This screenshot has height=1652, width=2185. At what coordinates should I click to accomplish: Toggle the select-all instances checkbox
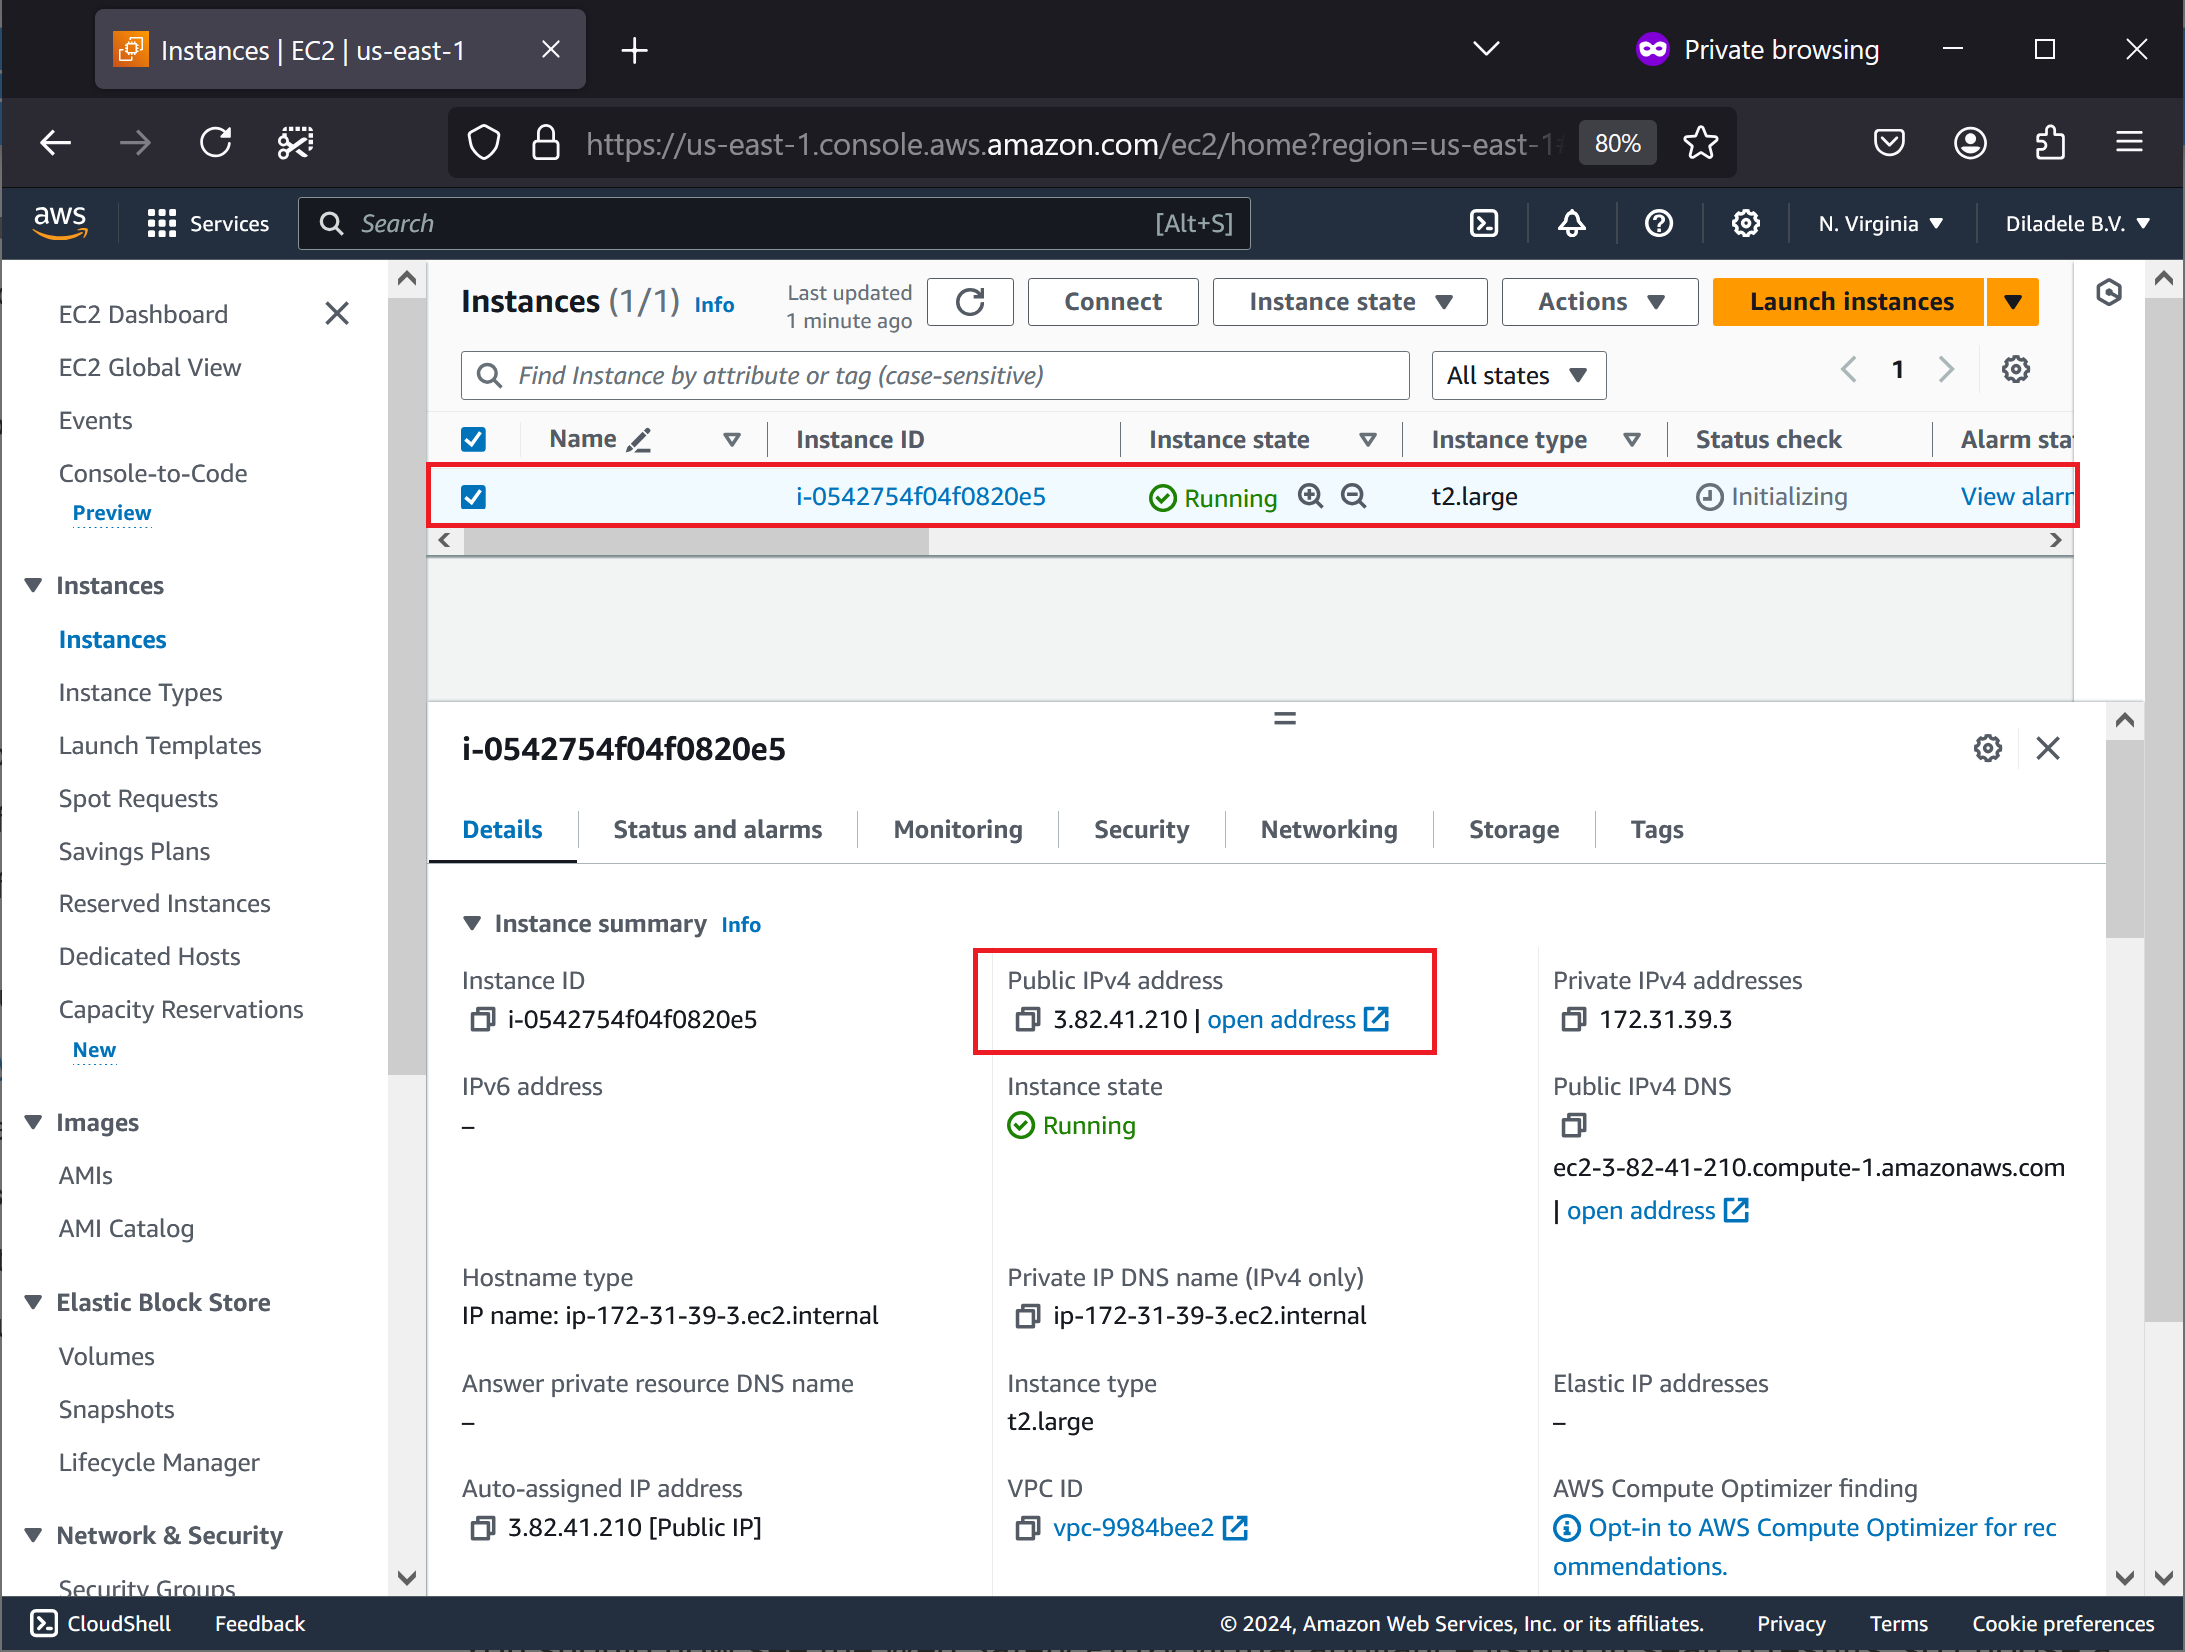click(474, 440)
